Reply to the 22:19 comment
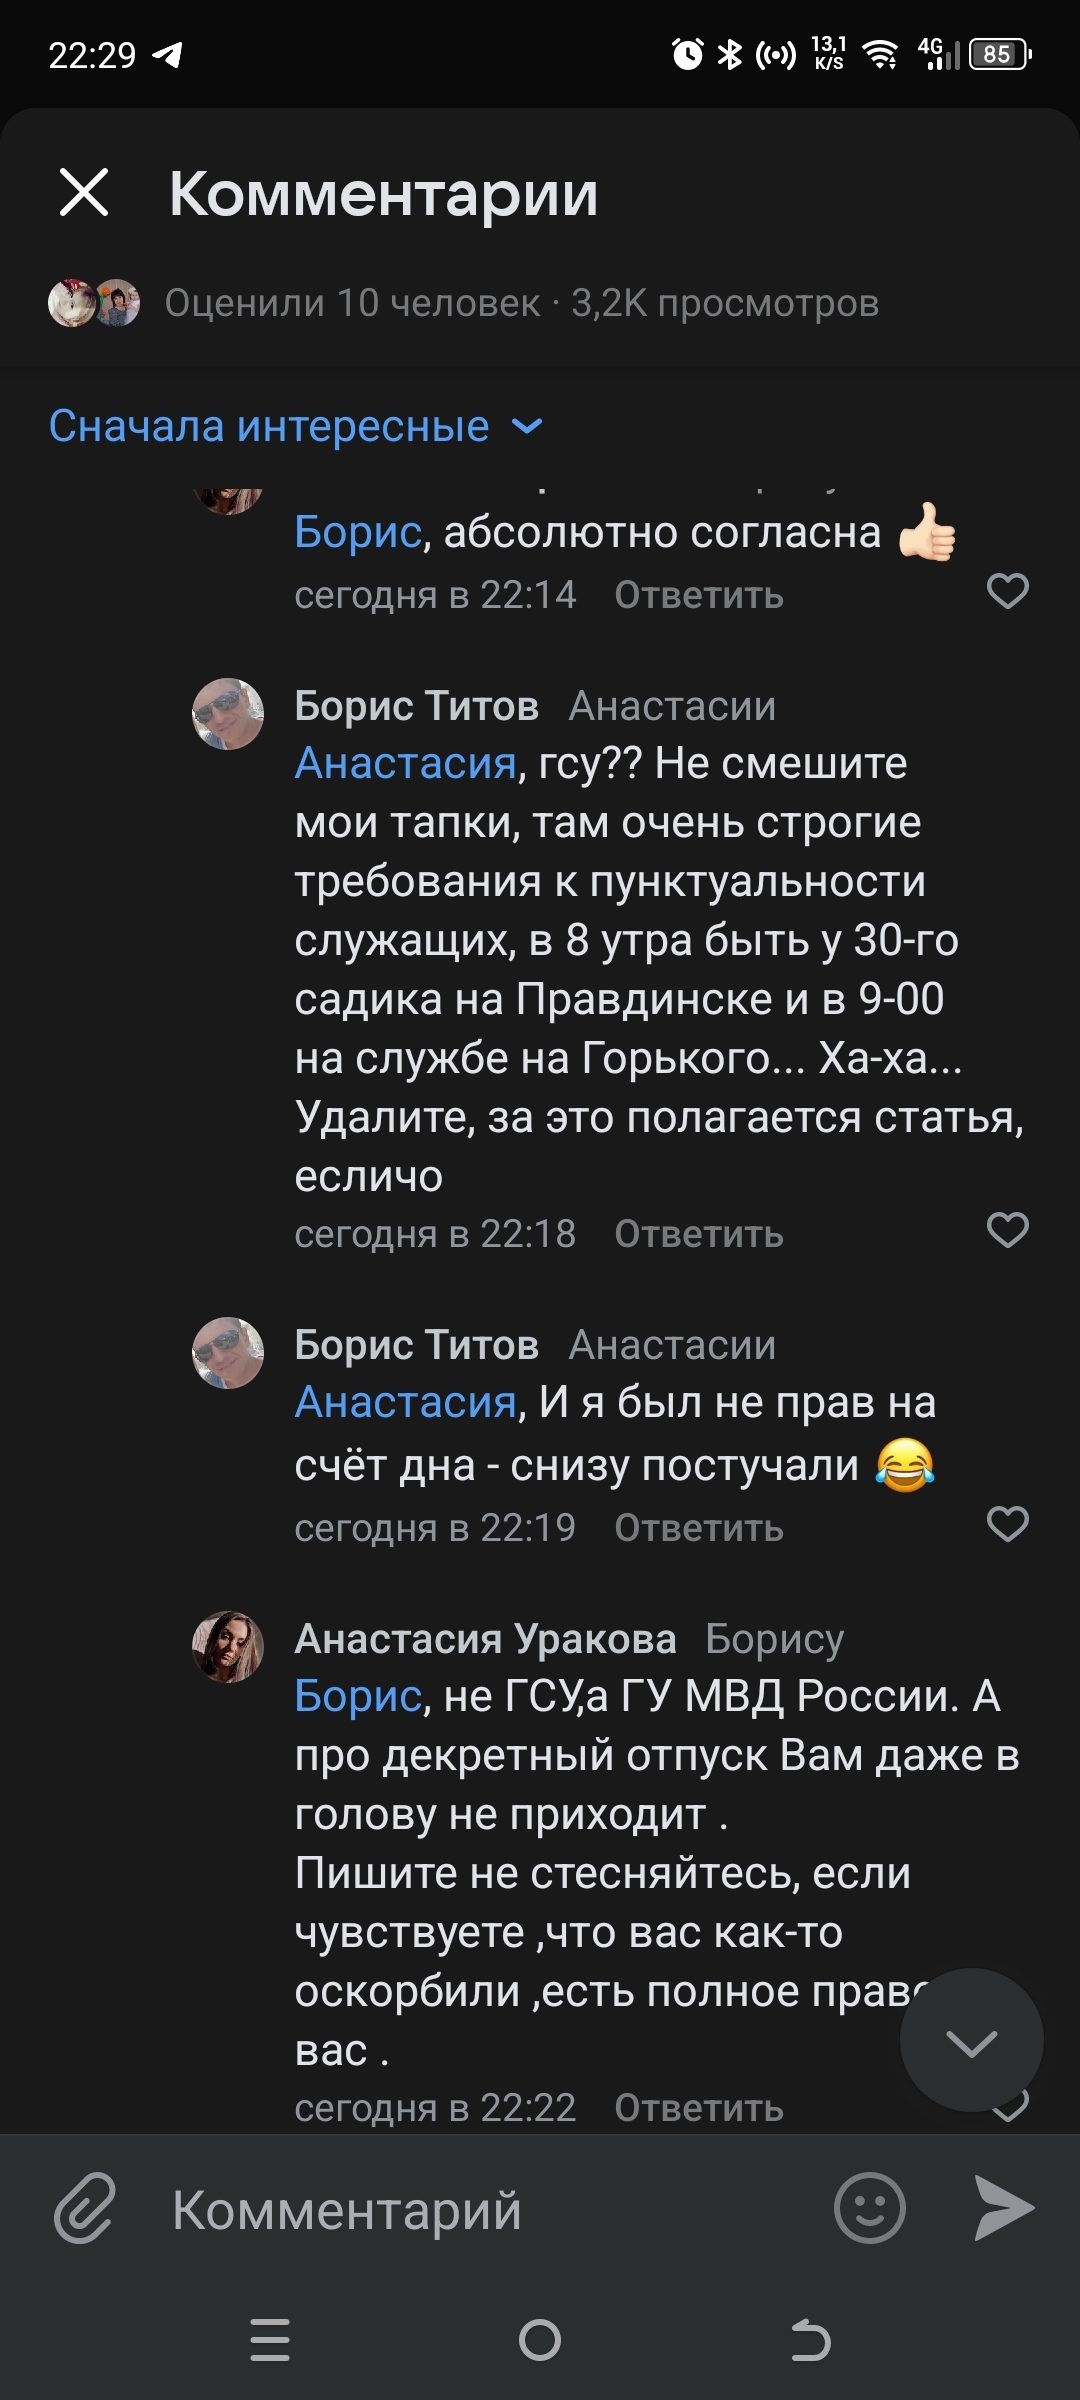The width and height of the screenshot is (1080, 2400). [698, 1529]
